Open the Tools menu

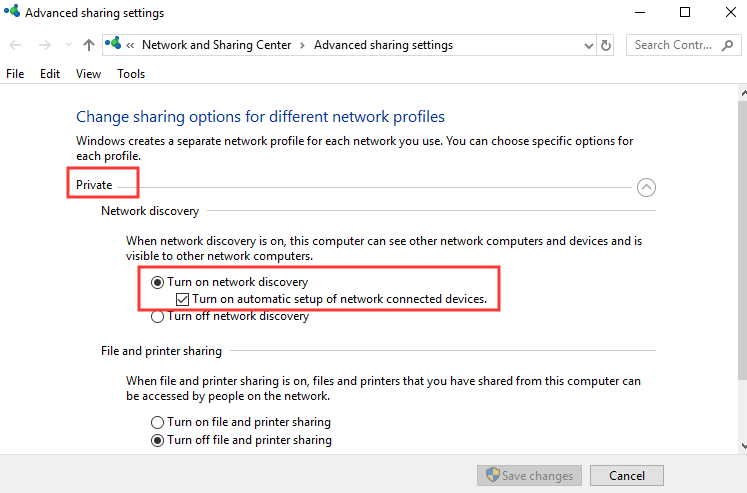(x=131, y=74)
